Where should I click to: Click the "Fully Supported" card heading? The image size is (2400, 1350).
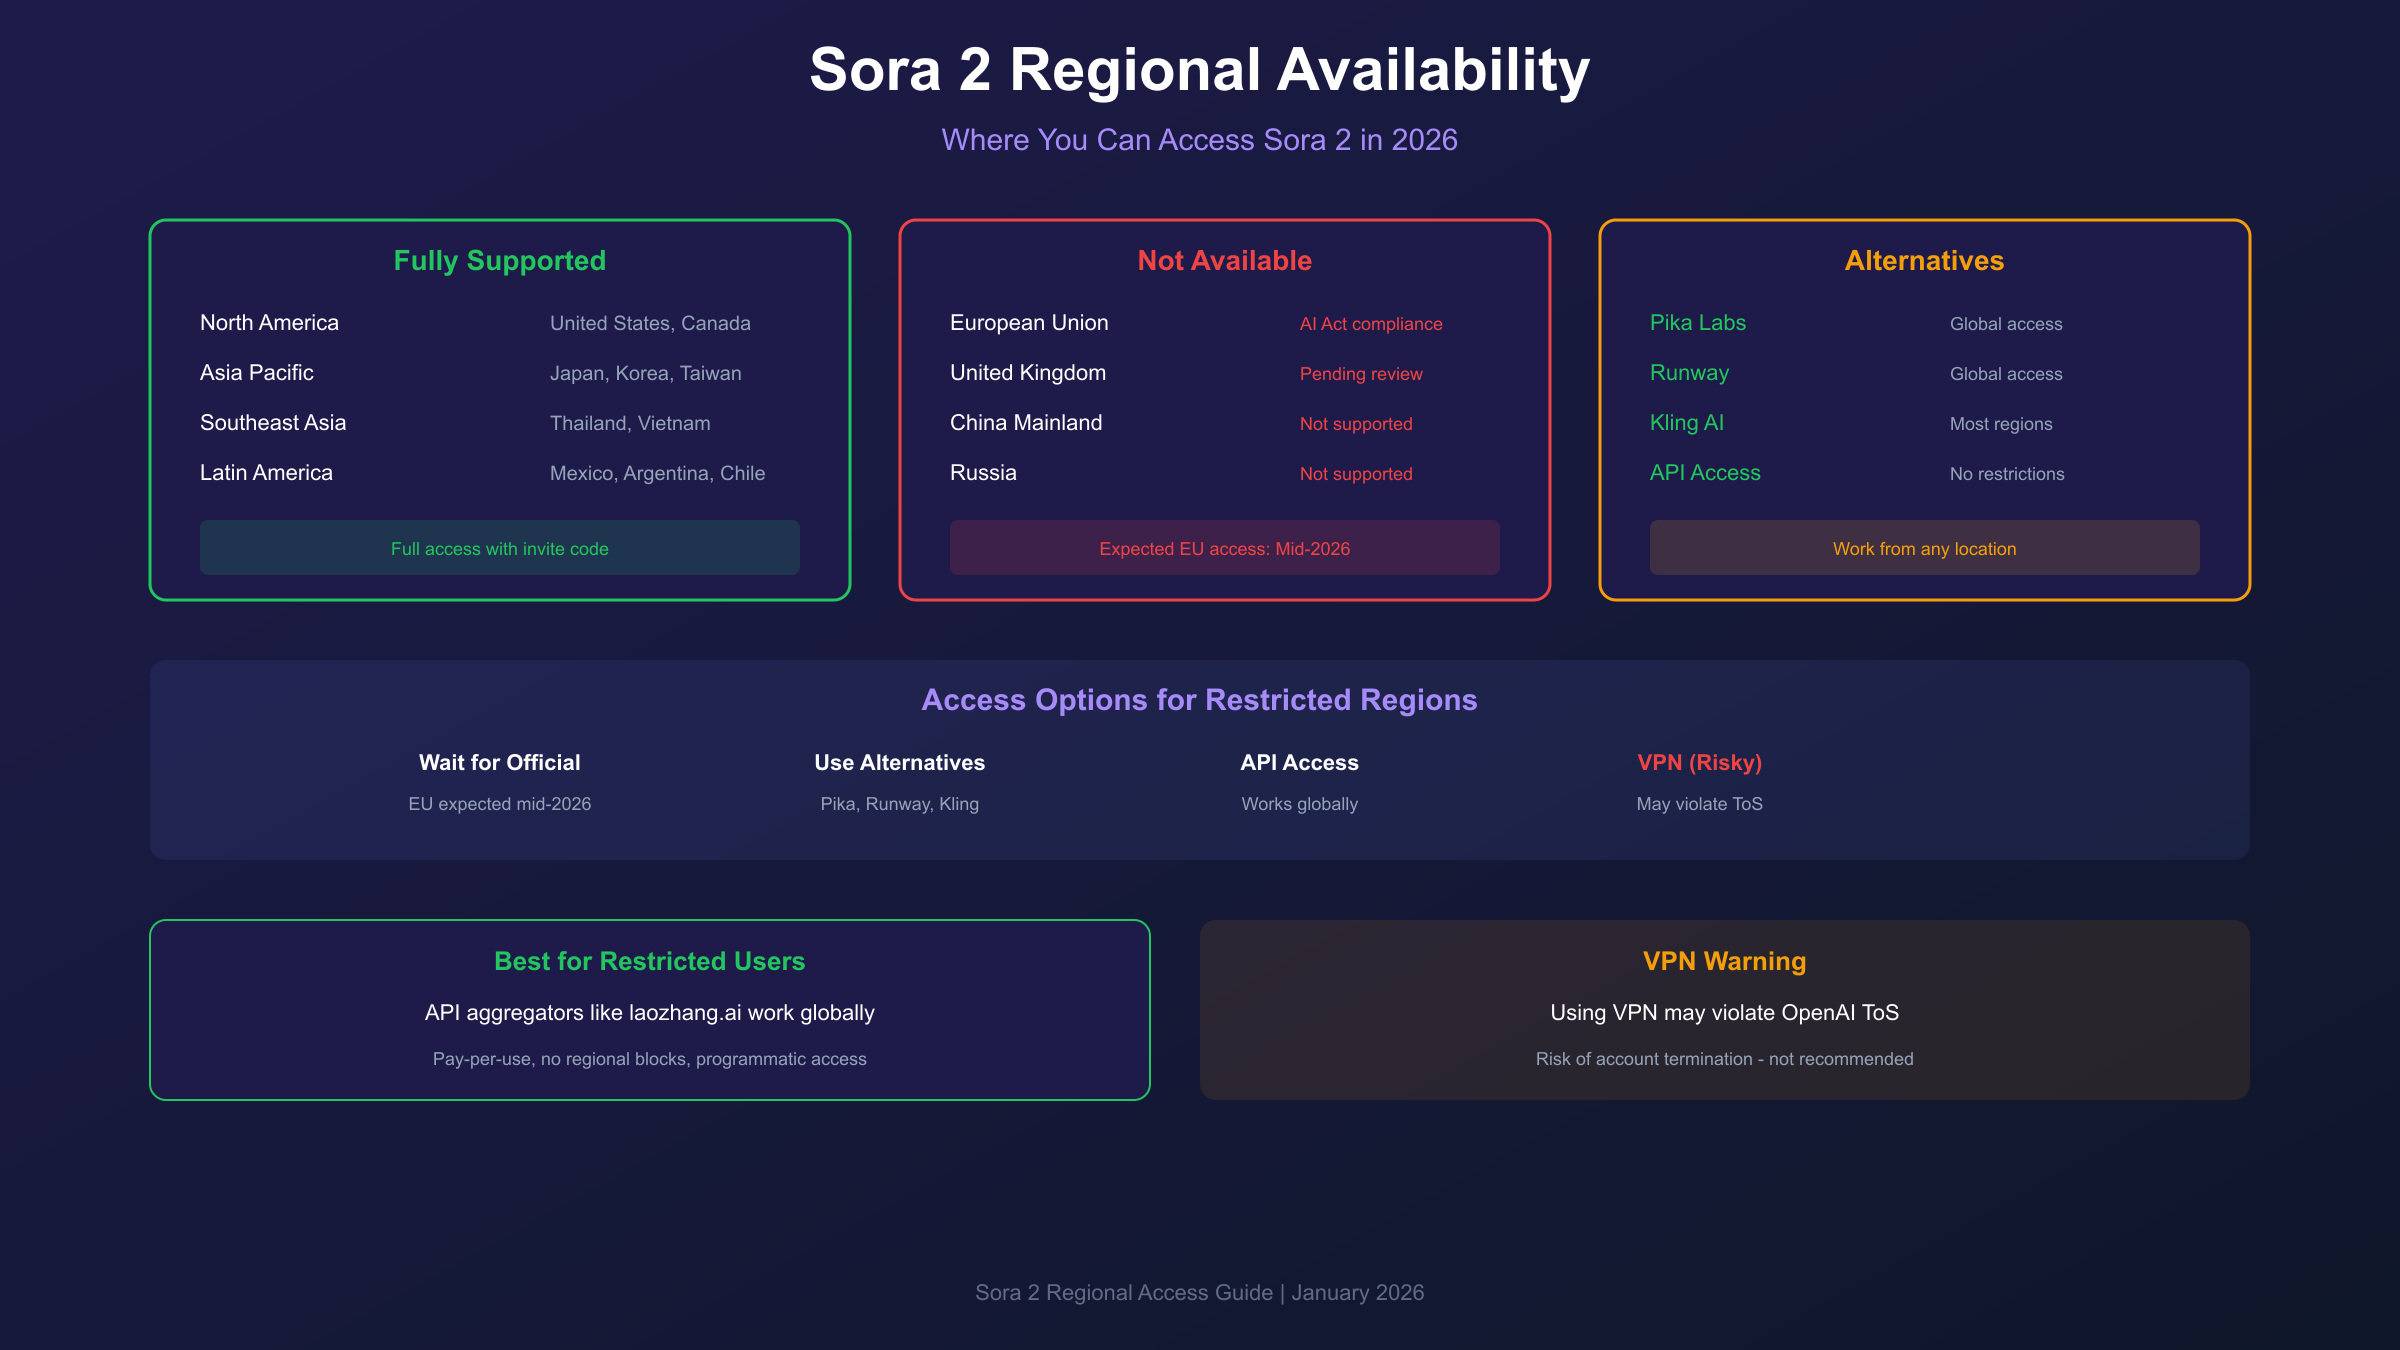(x=499, y=260)
